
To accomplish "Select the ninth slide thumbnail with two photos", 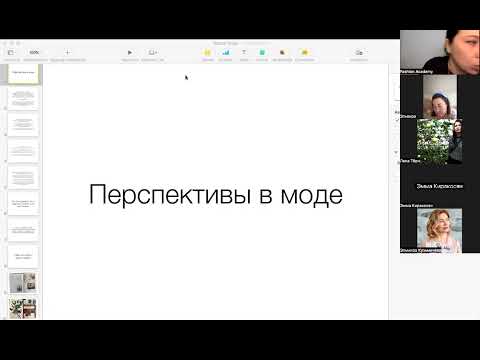I will [x=23, y=282].
